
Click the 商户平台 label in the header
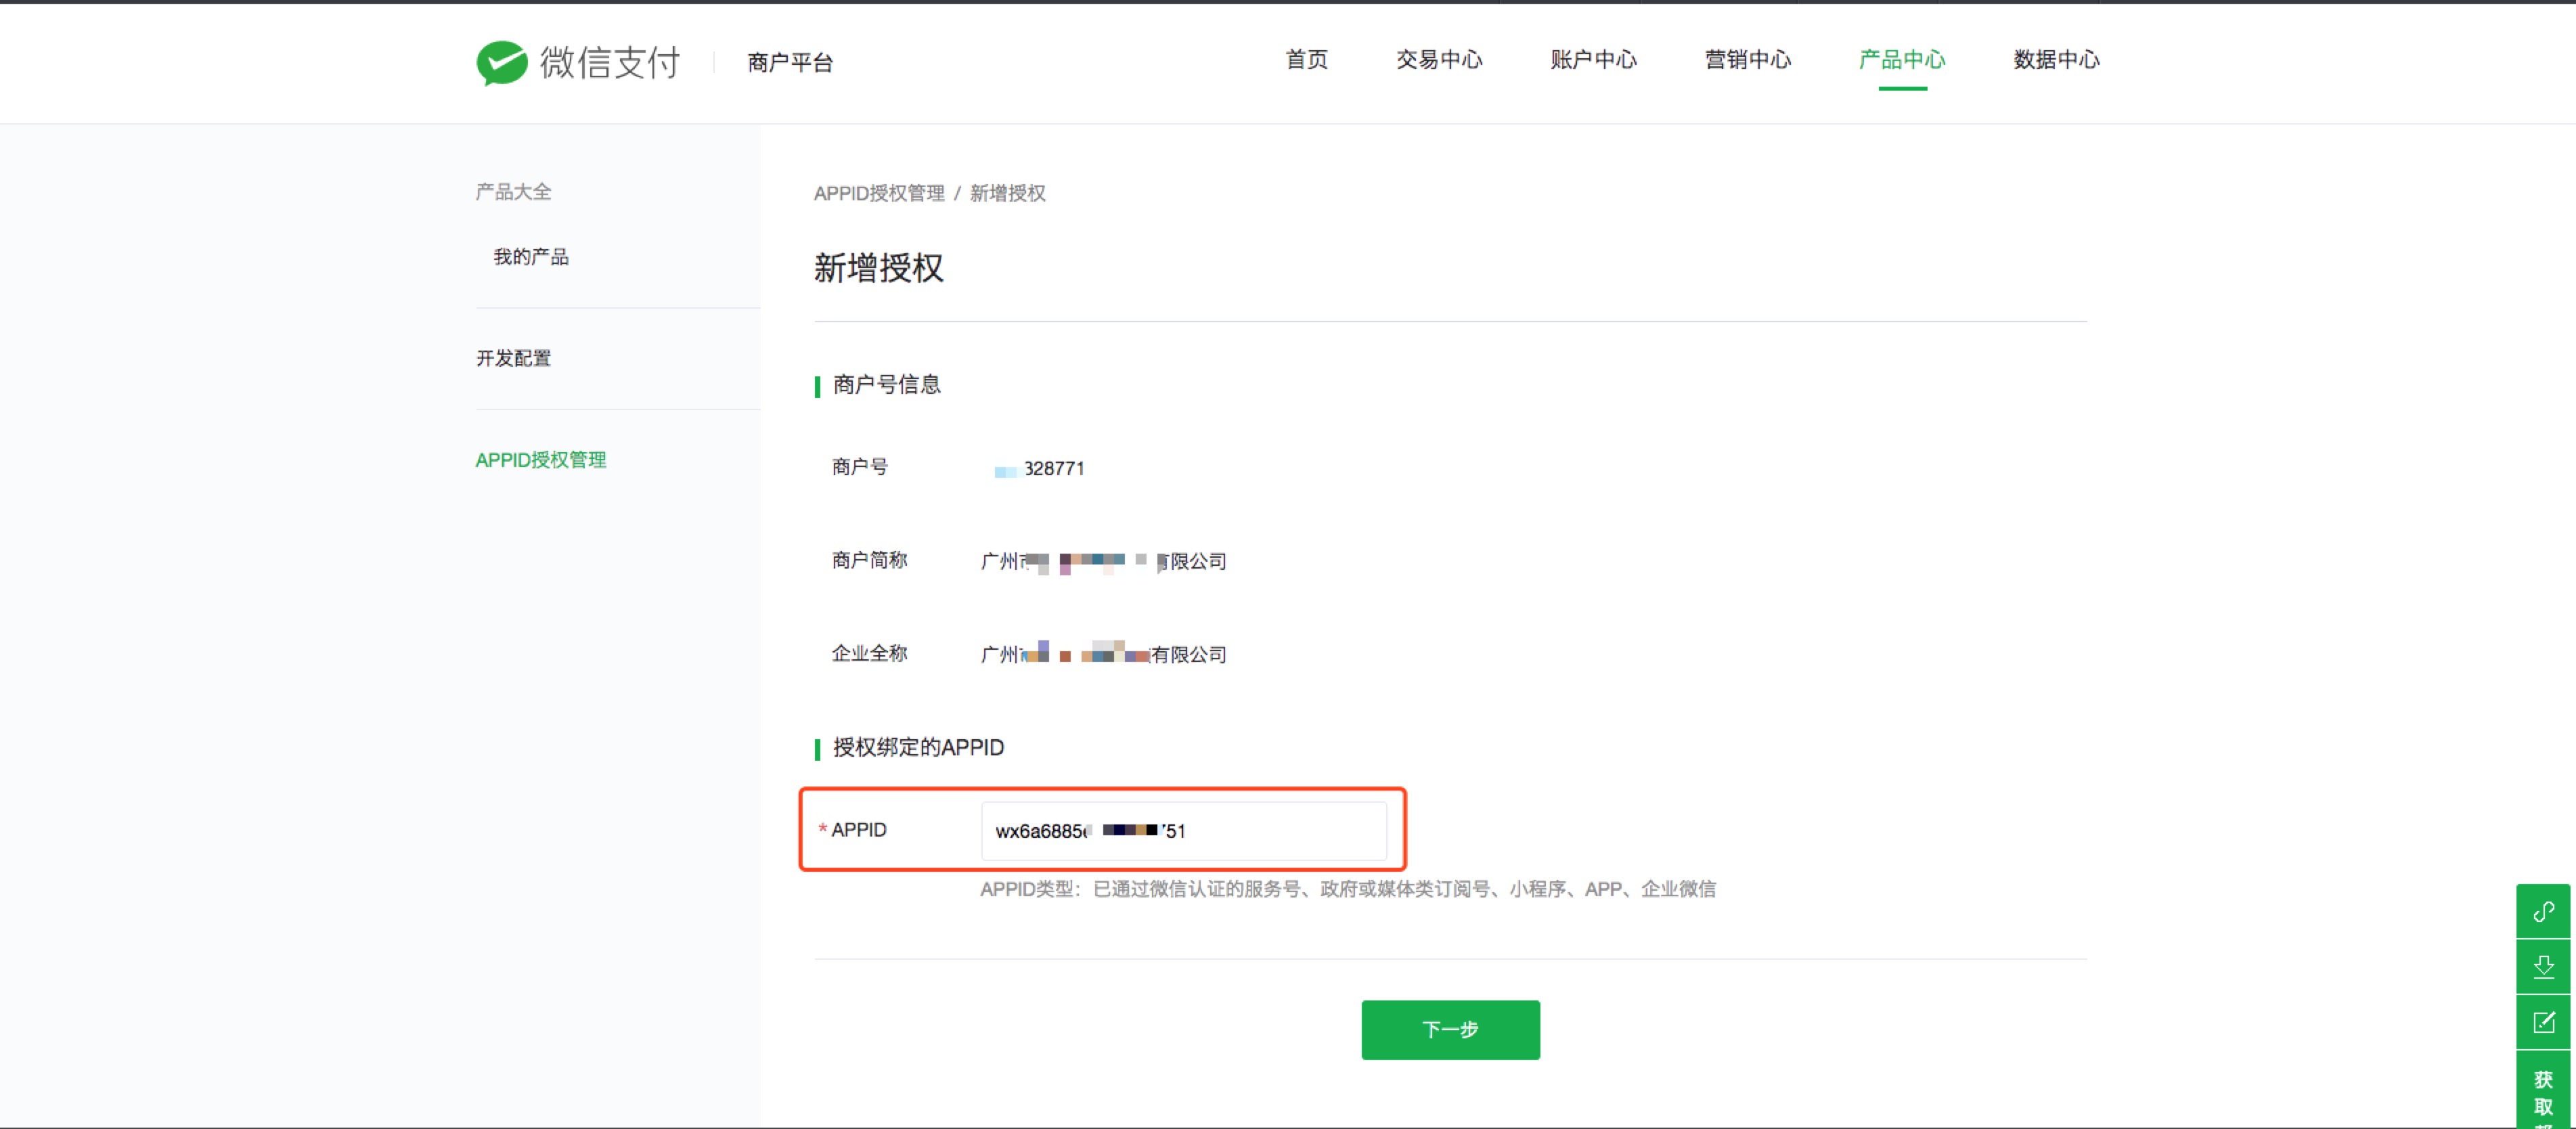789,62
